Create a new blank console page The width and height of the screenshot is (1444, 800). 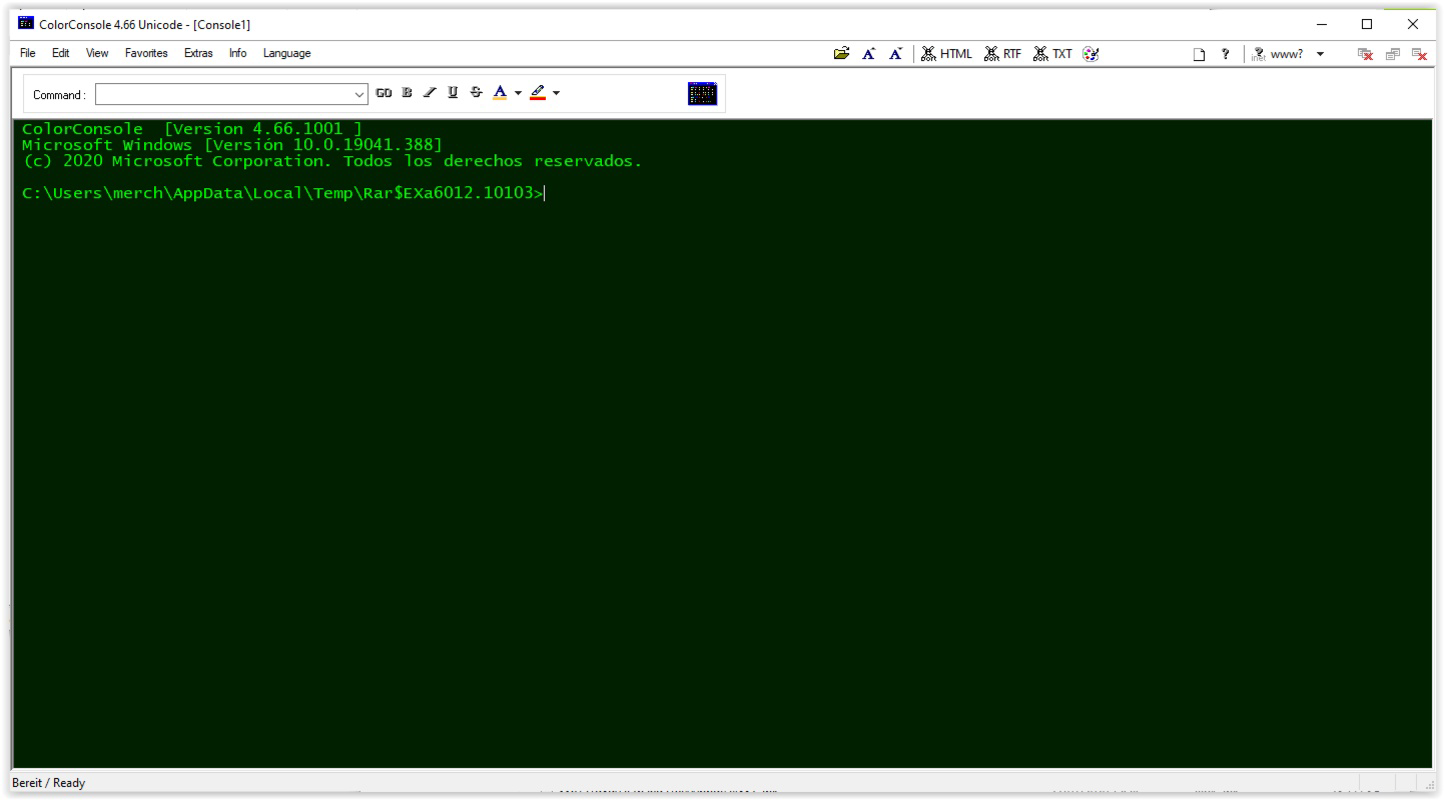1199,54
